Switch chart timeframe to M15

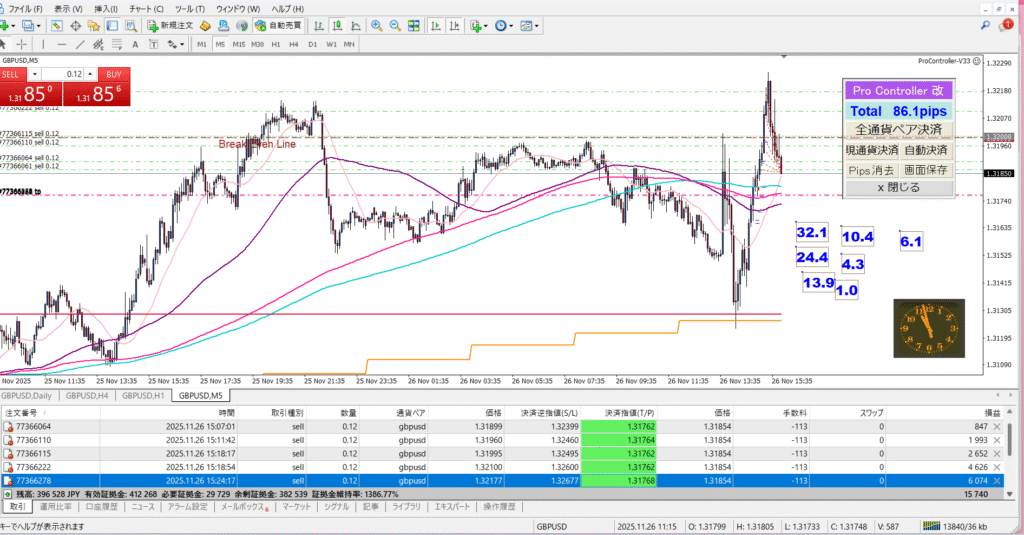(239, 44)
